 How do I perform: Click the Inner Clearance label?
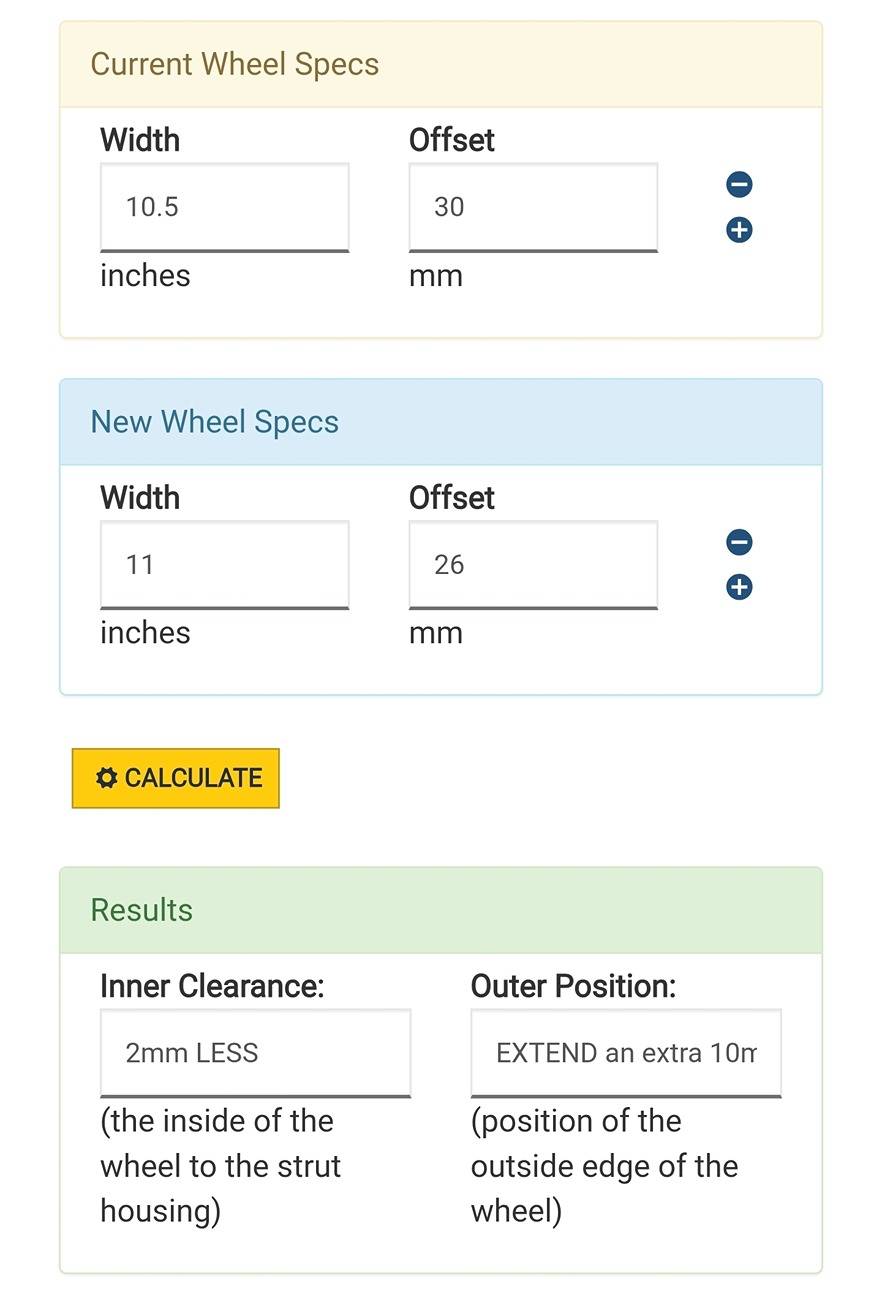[212, 986]
